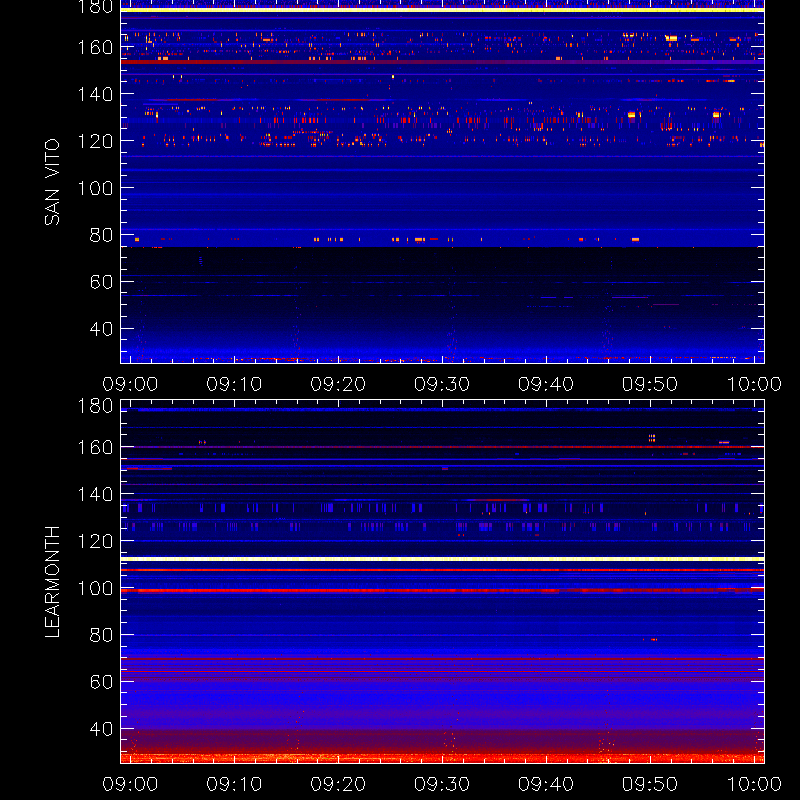Select the 40 label on San Vito axis
The width and height of the screenshot is (800, 800).
tap(101, 329)
